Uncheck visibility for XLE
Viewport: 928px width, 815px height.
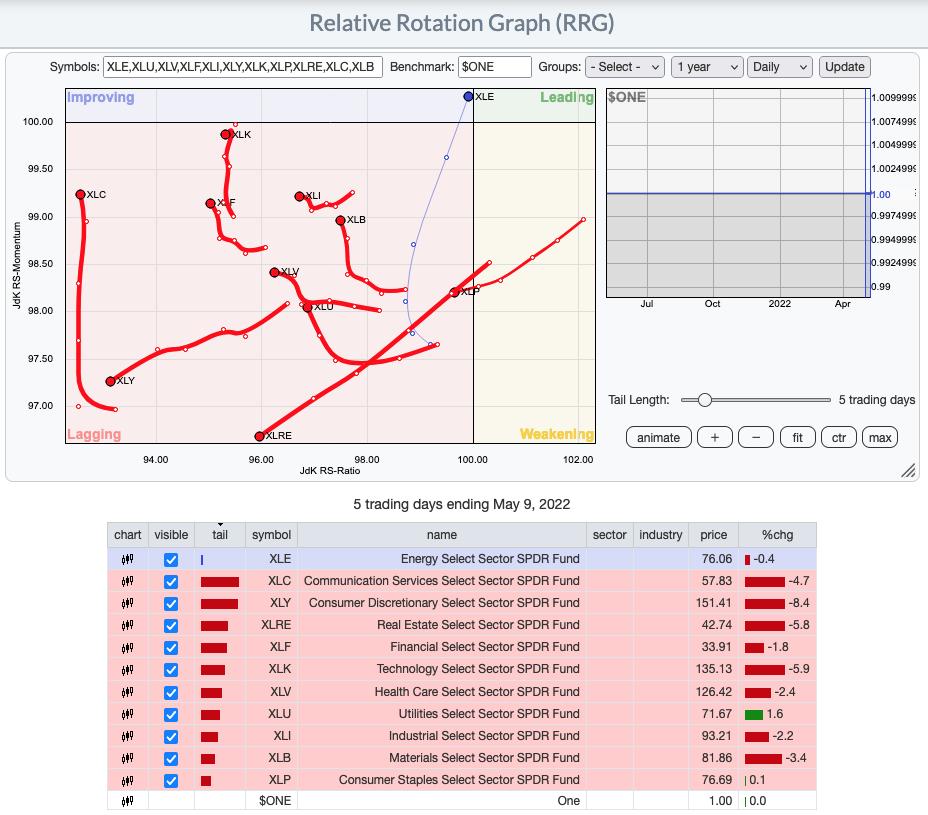(x=171, y=559)
